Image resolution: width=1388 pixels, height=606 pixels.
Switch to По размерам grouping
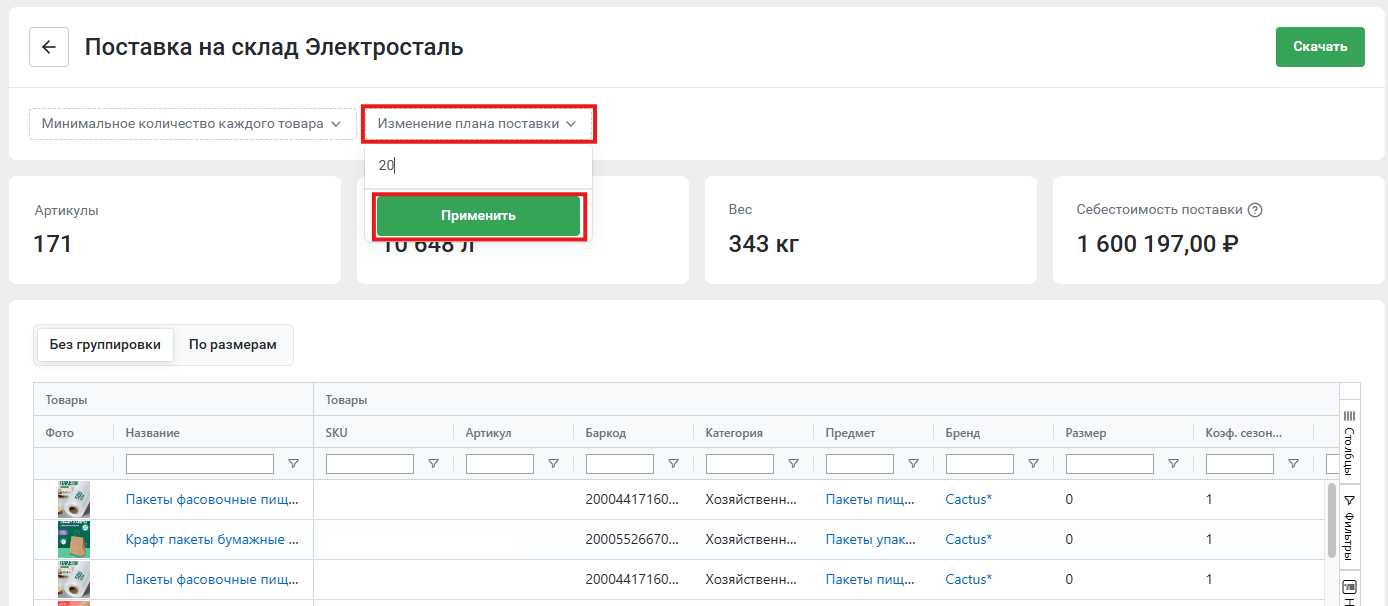tap(232, 345)
